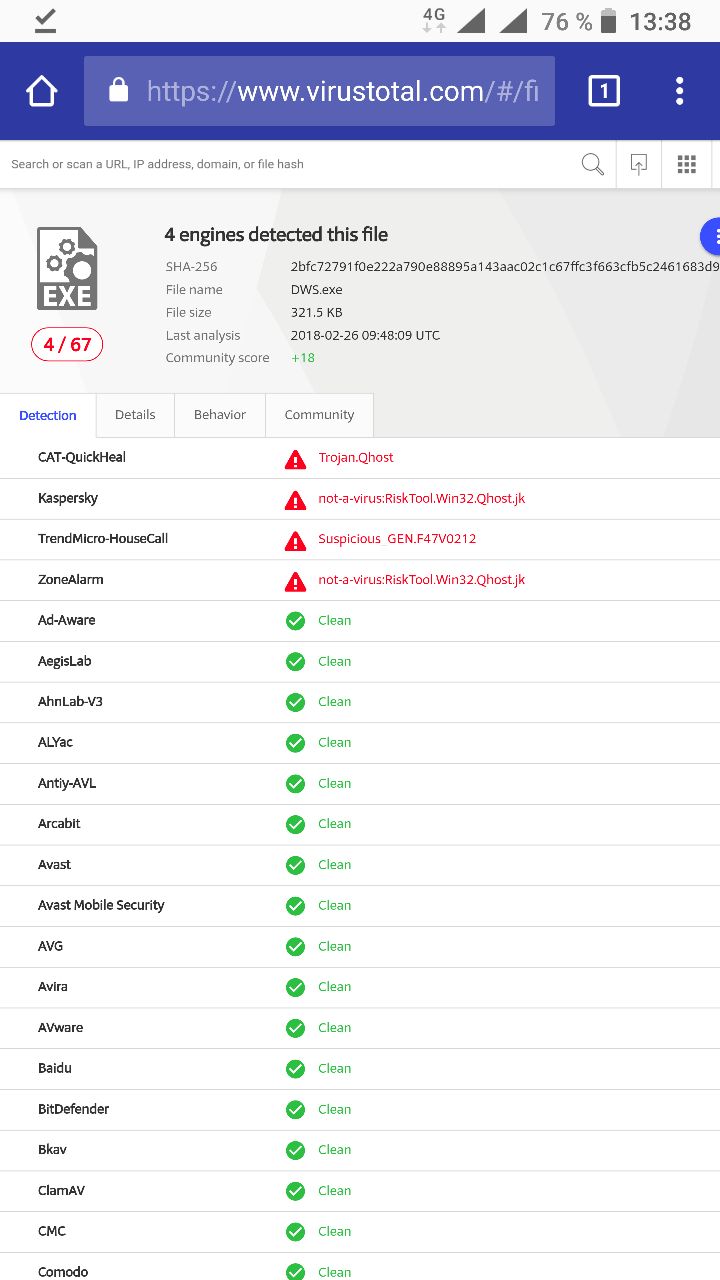
Task: Click the blue floating action button
Action: tap(711, 237)
